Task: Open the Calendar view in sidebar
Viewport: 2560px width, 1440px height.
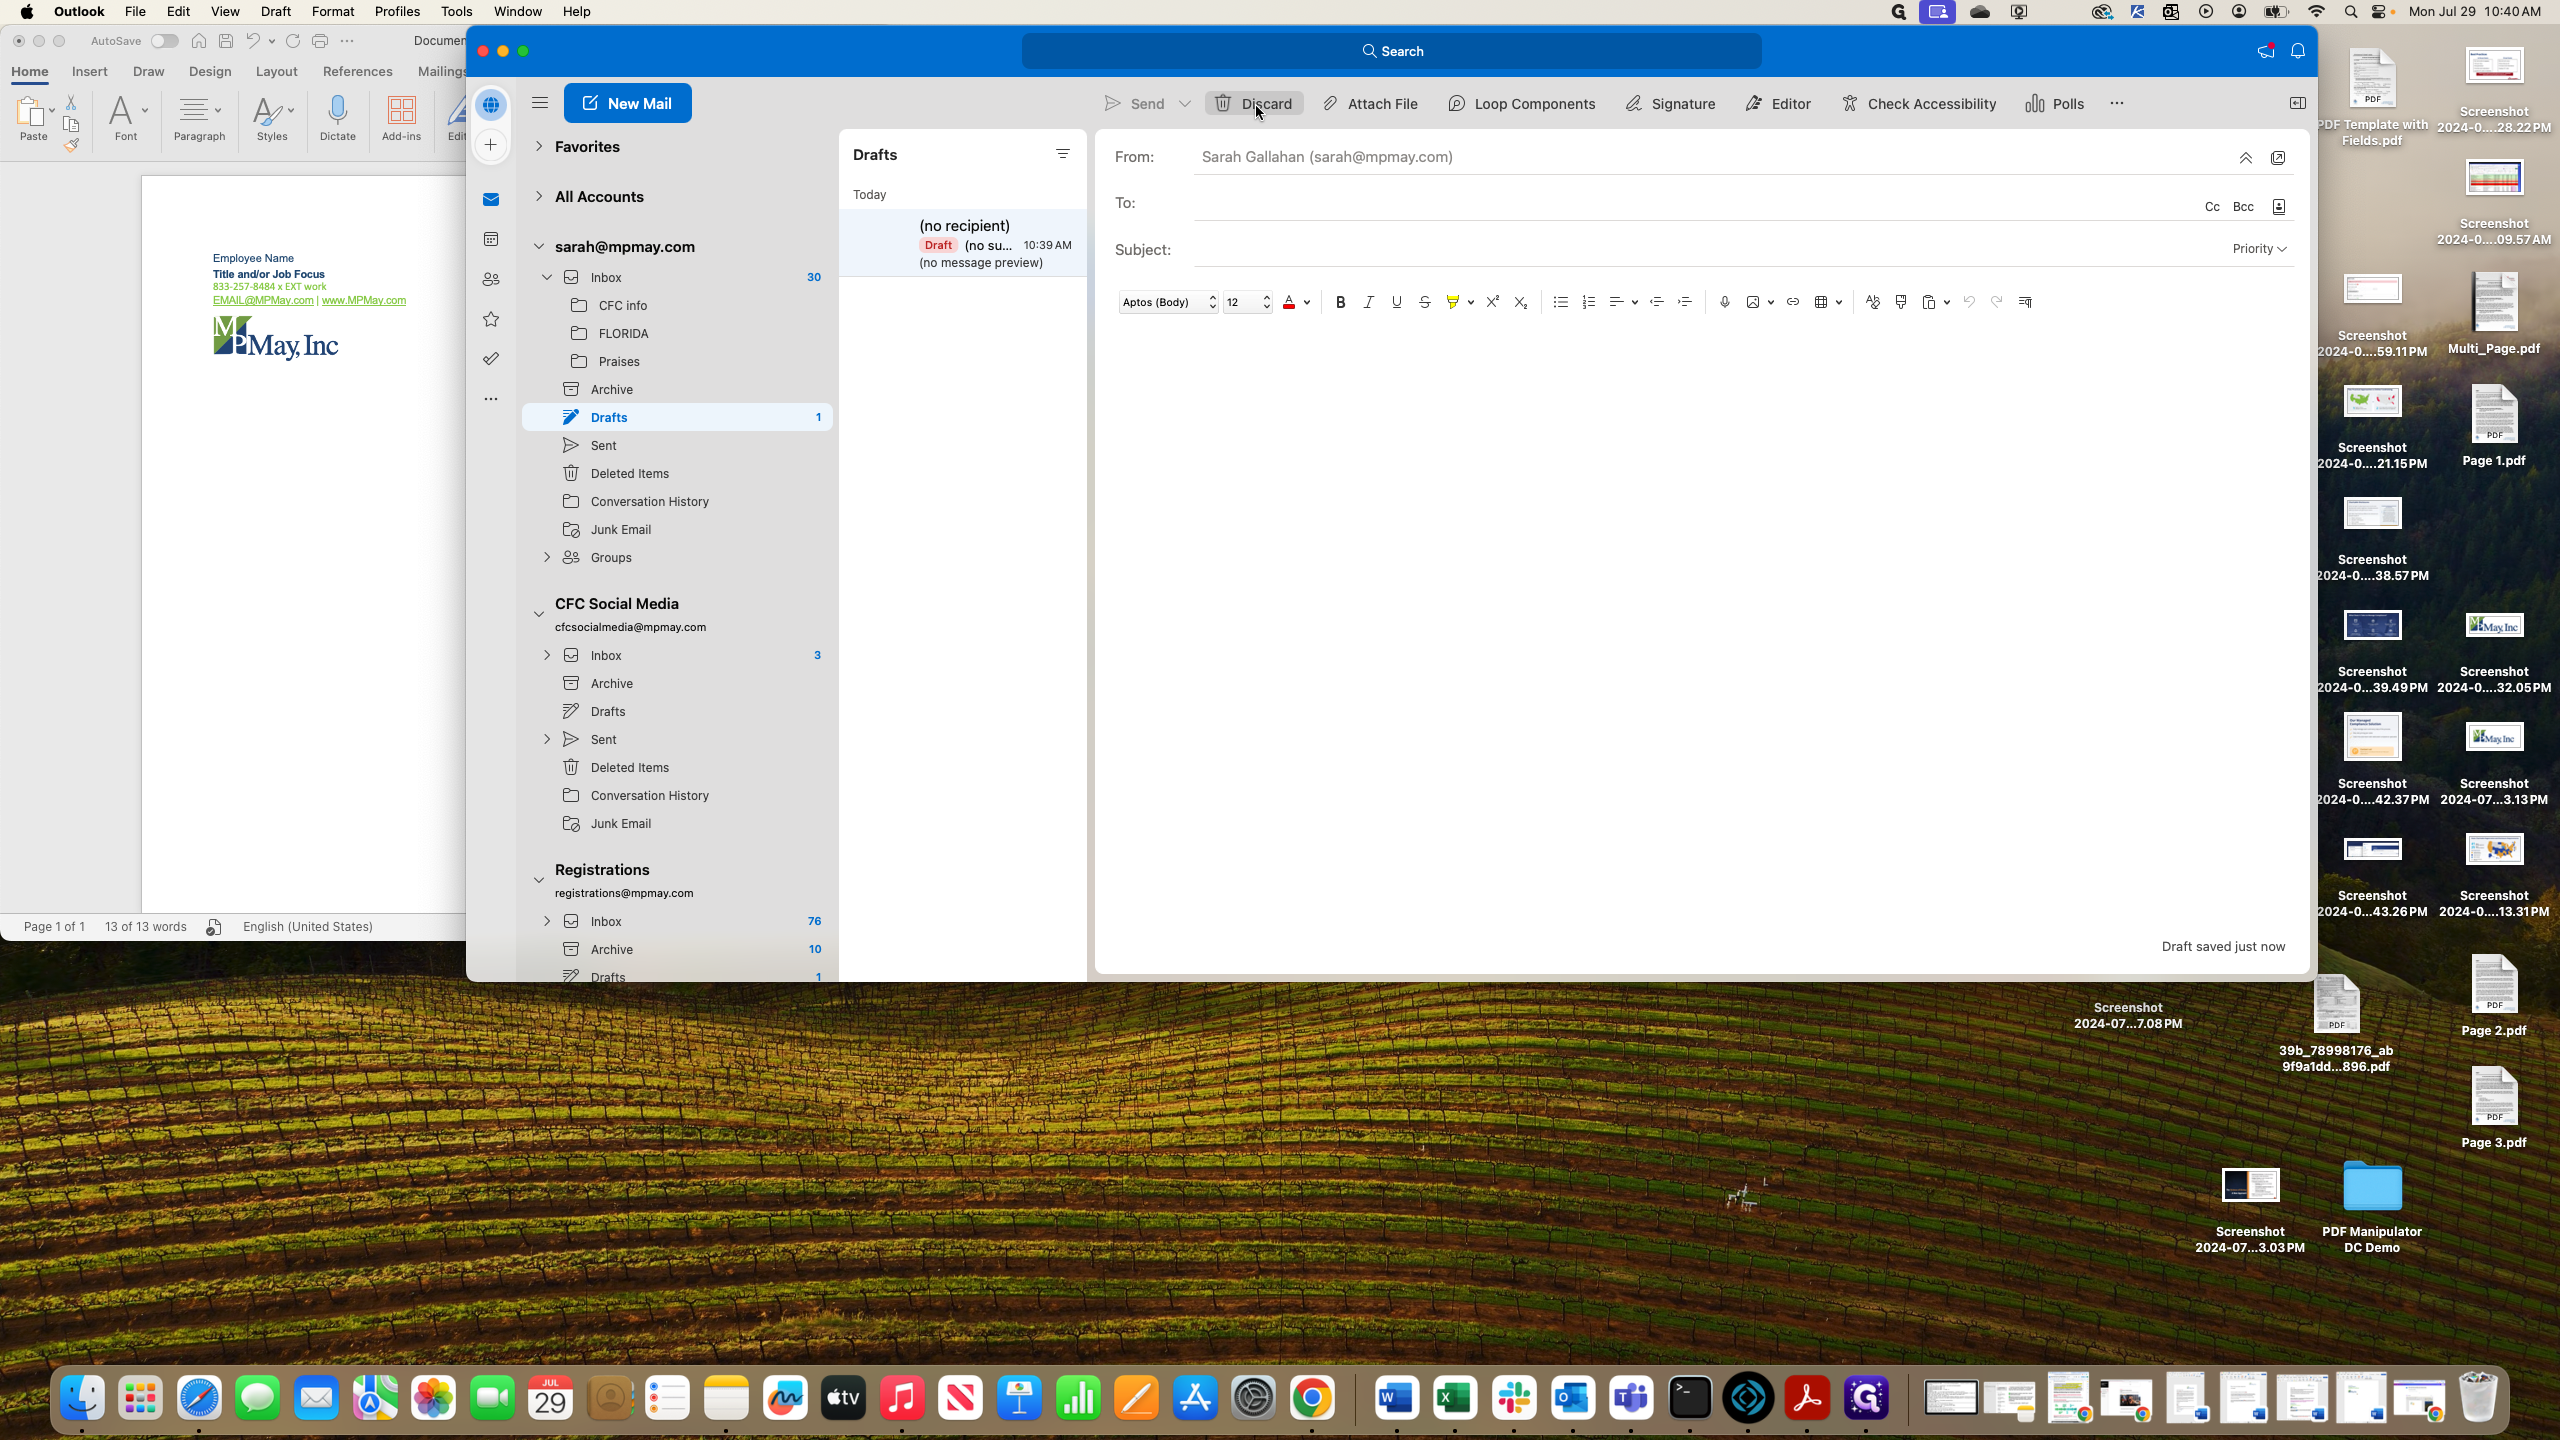Action: [491, 239]
